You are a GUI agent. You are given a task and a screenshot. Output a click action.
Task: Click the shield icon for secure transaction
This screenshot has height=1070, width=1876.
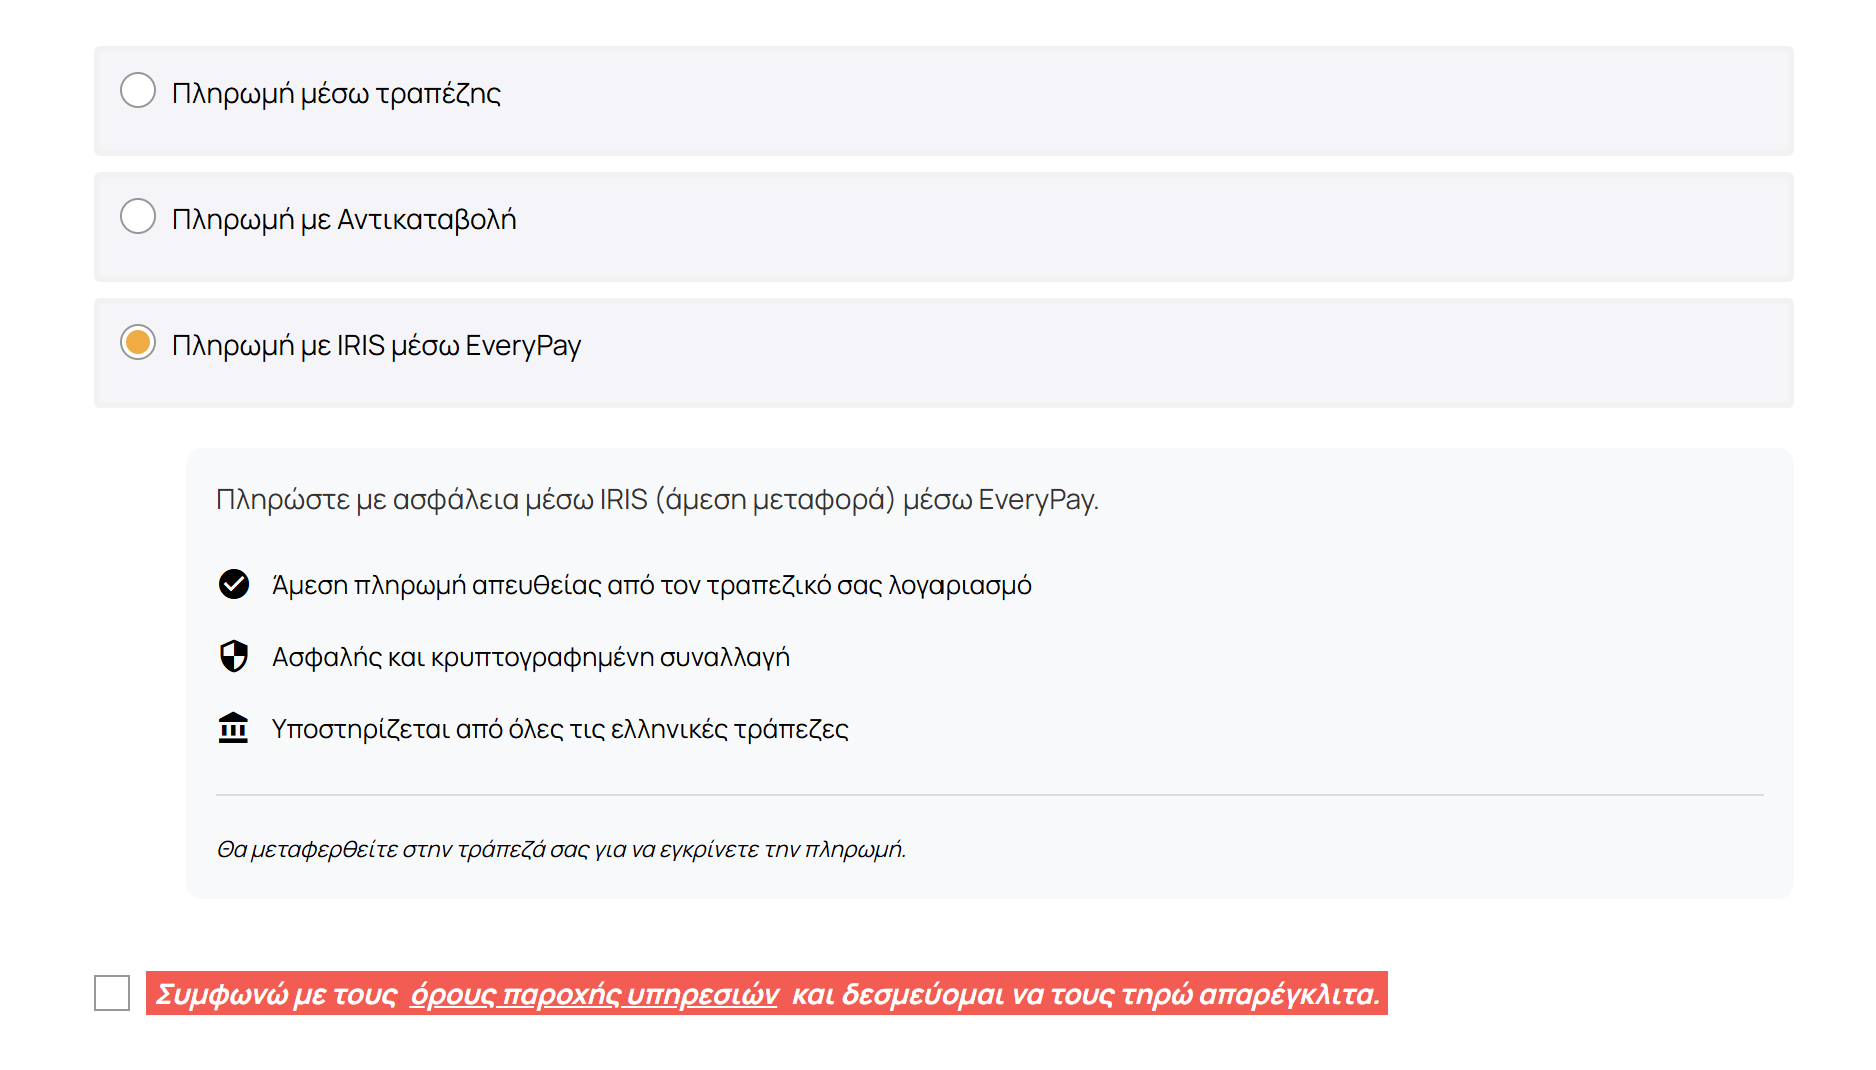(234, 657)
